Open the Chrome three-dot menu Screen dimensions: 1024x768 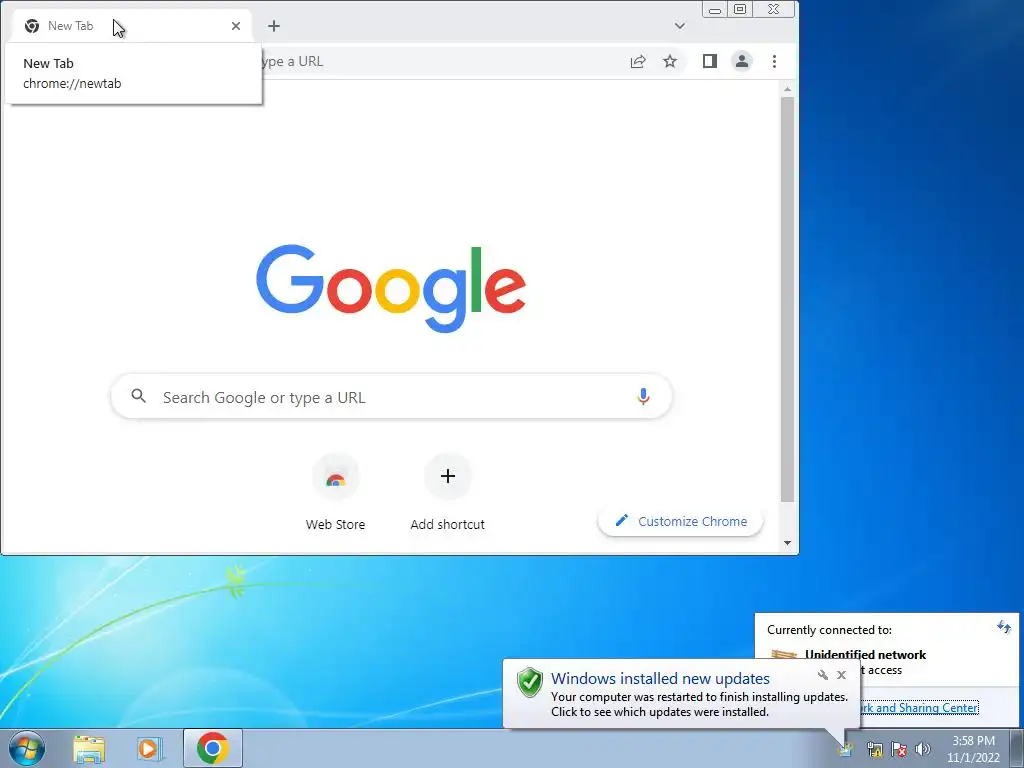pyautogui.click(x=775, y=61)
